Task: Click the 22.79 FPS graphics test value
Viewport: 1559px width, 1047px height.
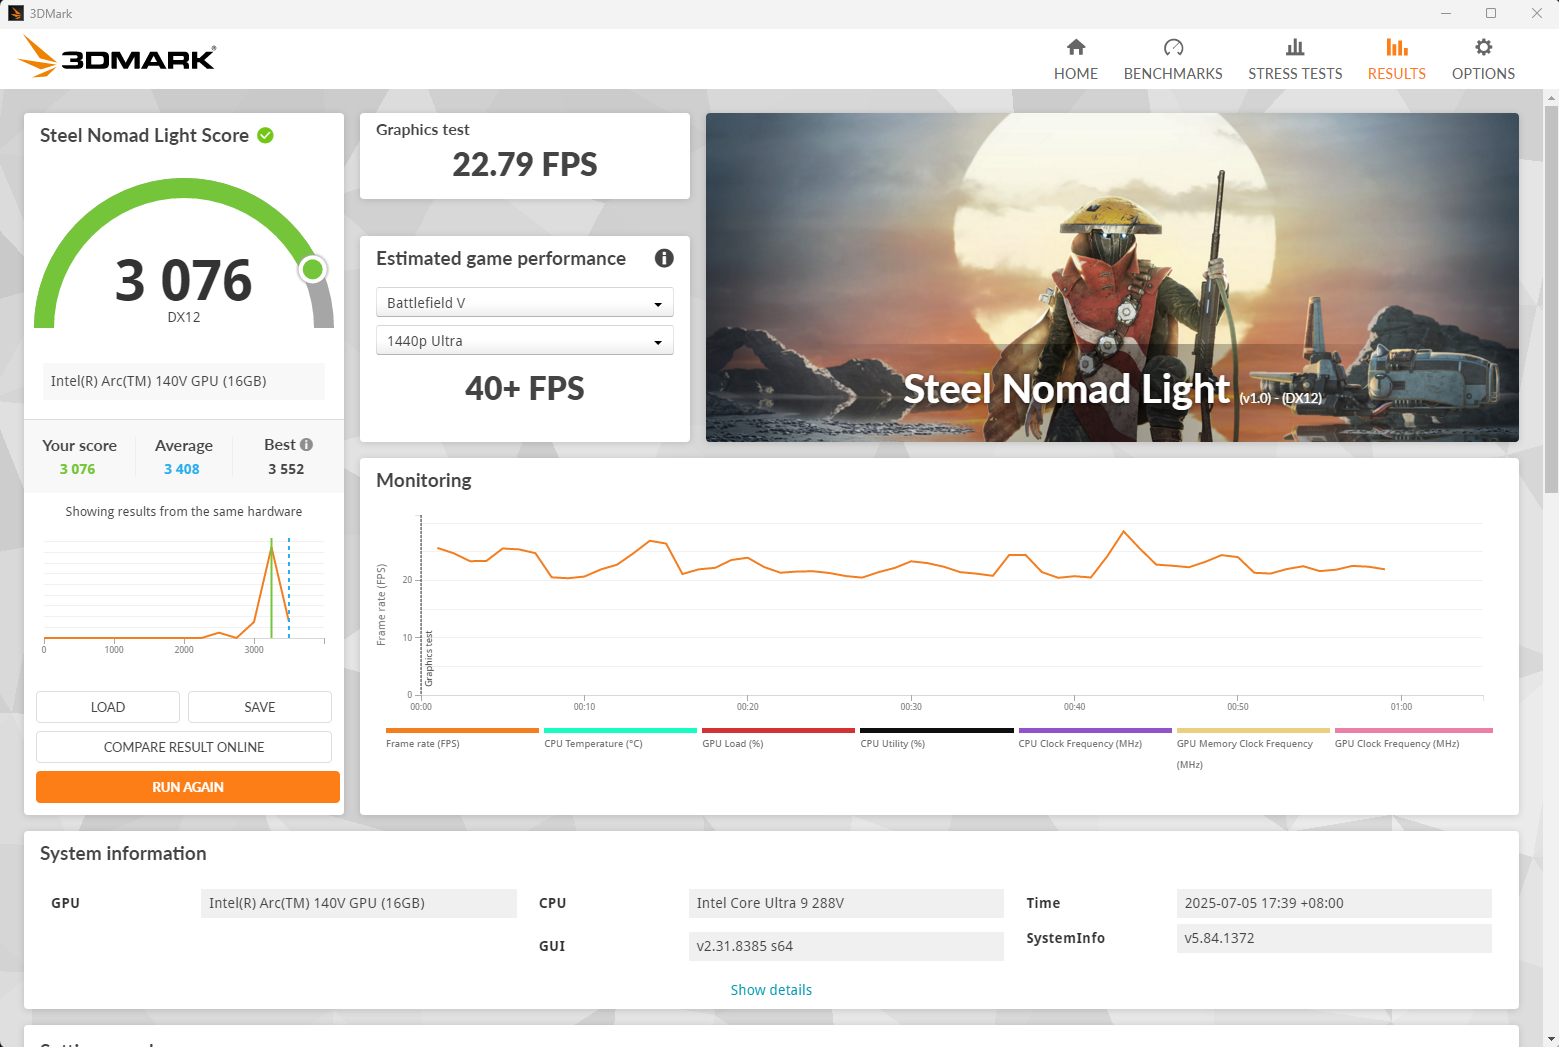Action: click(524, 164)
